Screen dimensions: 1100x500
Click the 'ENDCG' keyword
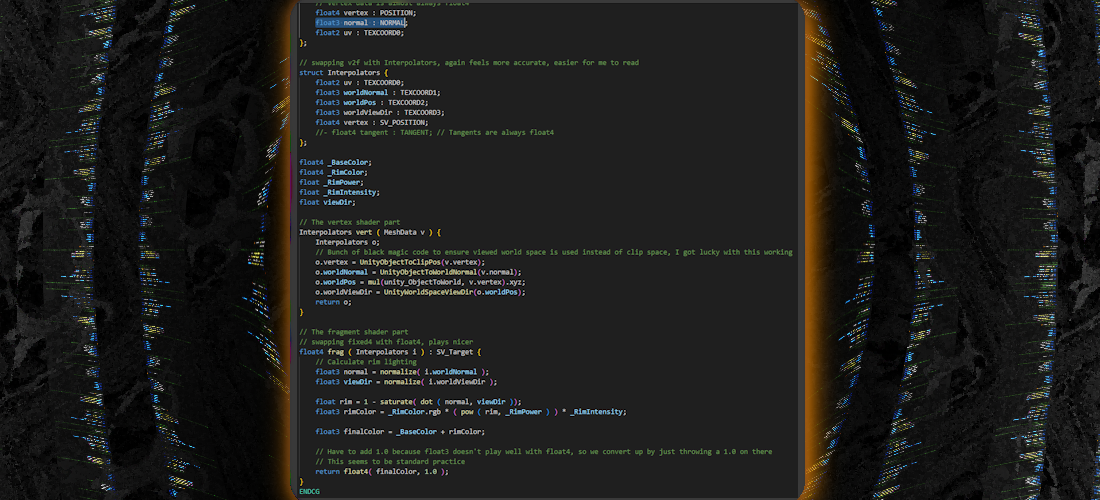coord(309,492)
